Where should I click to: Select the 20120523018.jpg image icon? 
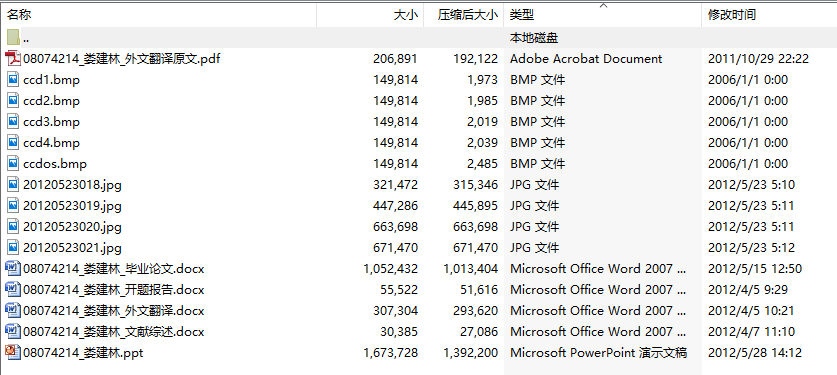tap(13, 185)
